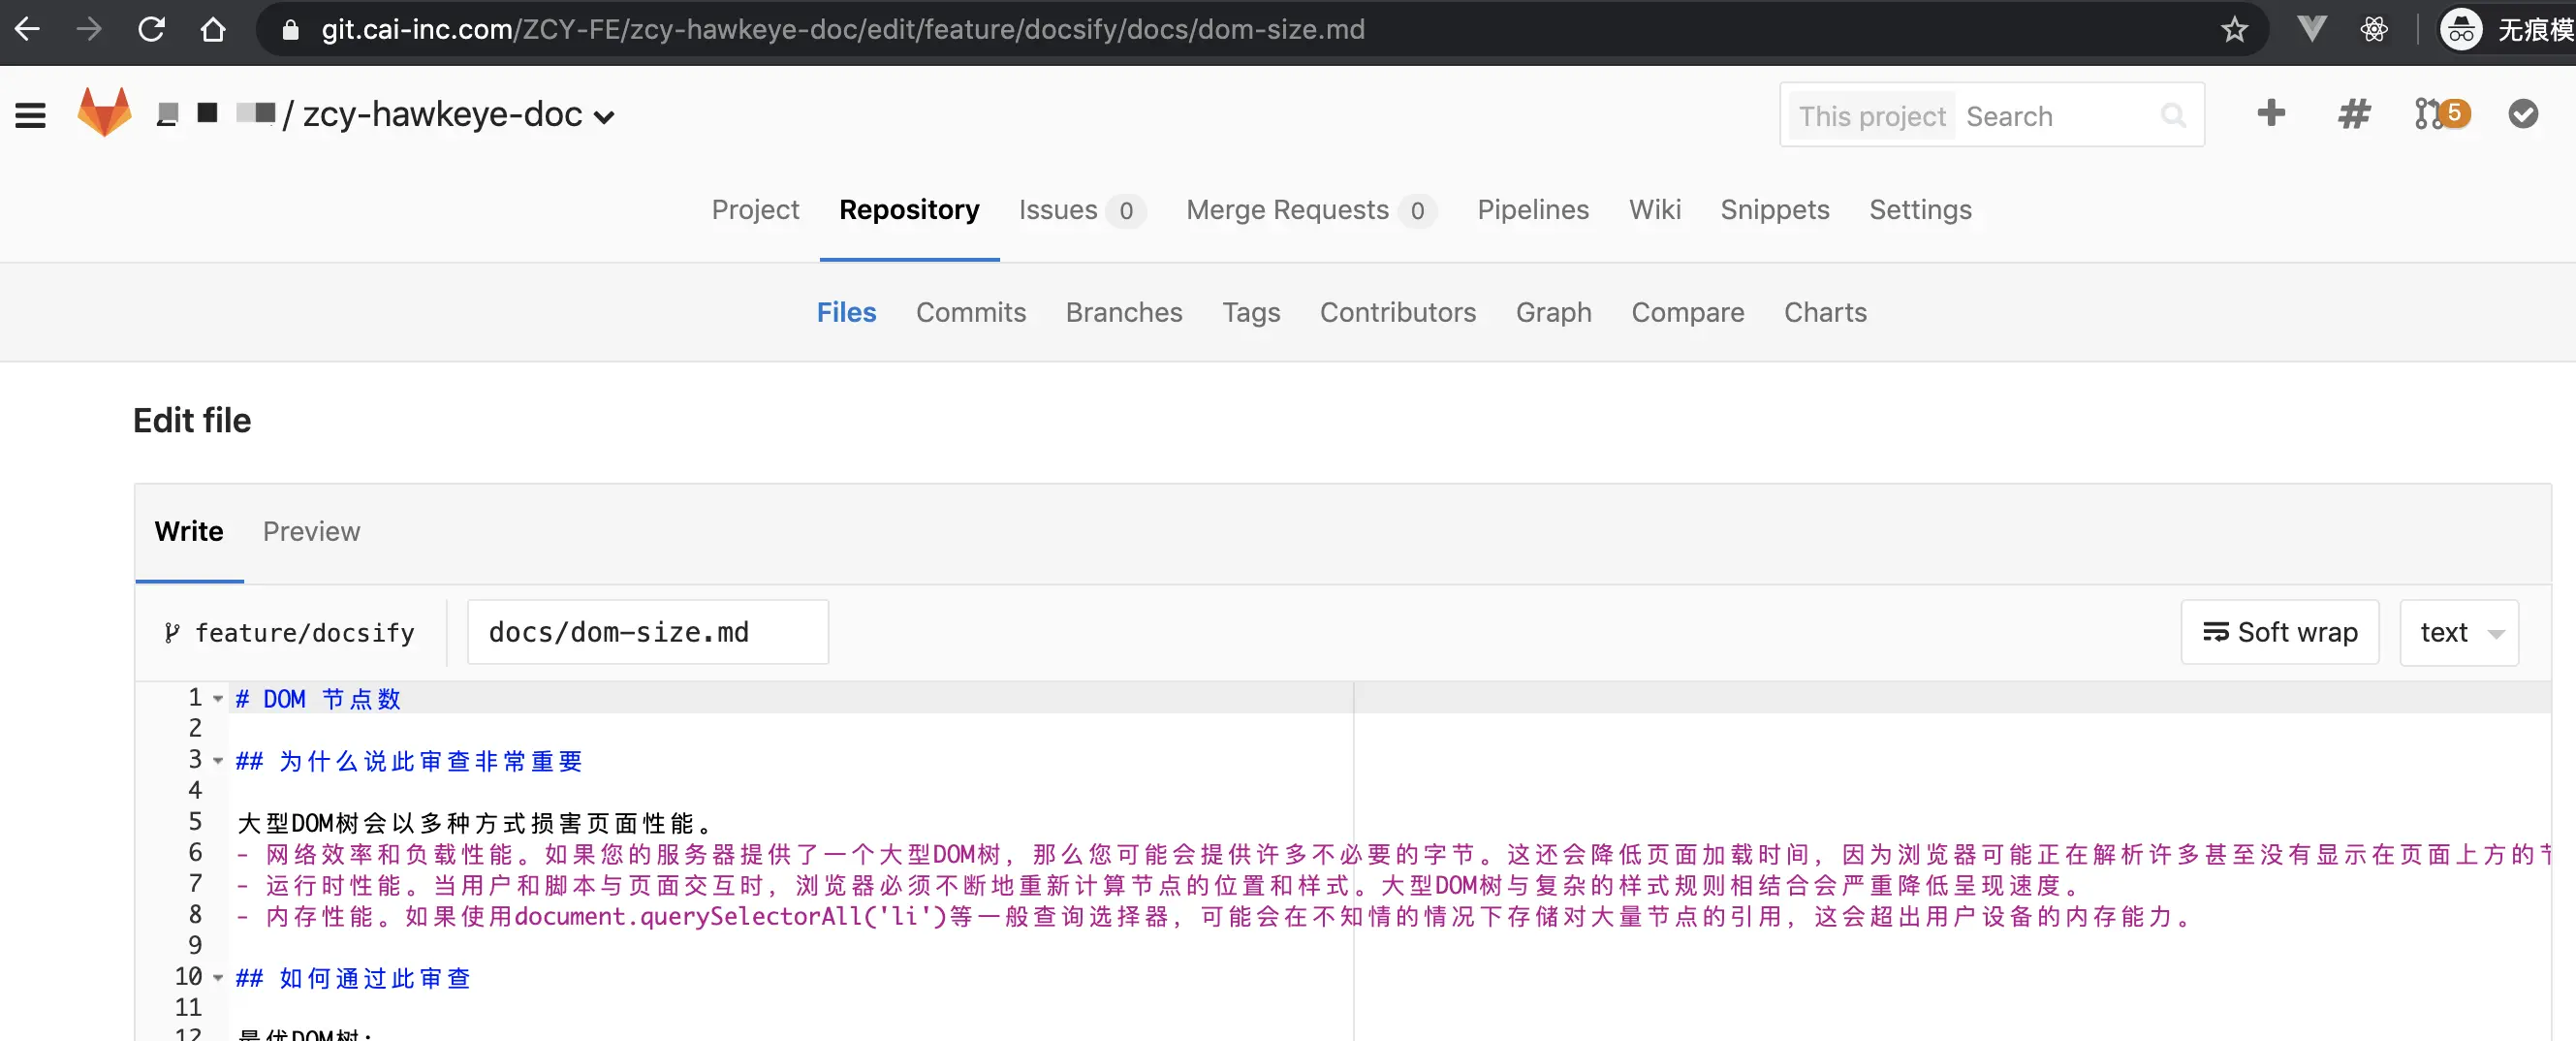Go to GitLab home via fox logo
Image resolution: width=2576 pixels, height=1041 pixels.
click(x=104, y=111)
